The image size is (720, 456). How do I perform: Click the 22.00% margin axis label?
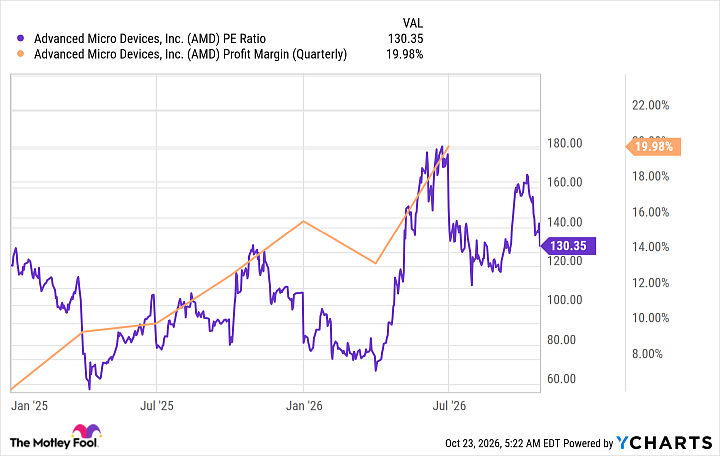click(x=650, y=106)
